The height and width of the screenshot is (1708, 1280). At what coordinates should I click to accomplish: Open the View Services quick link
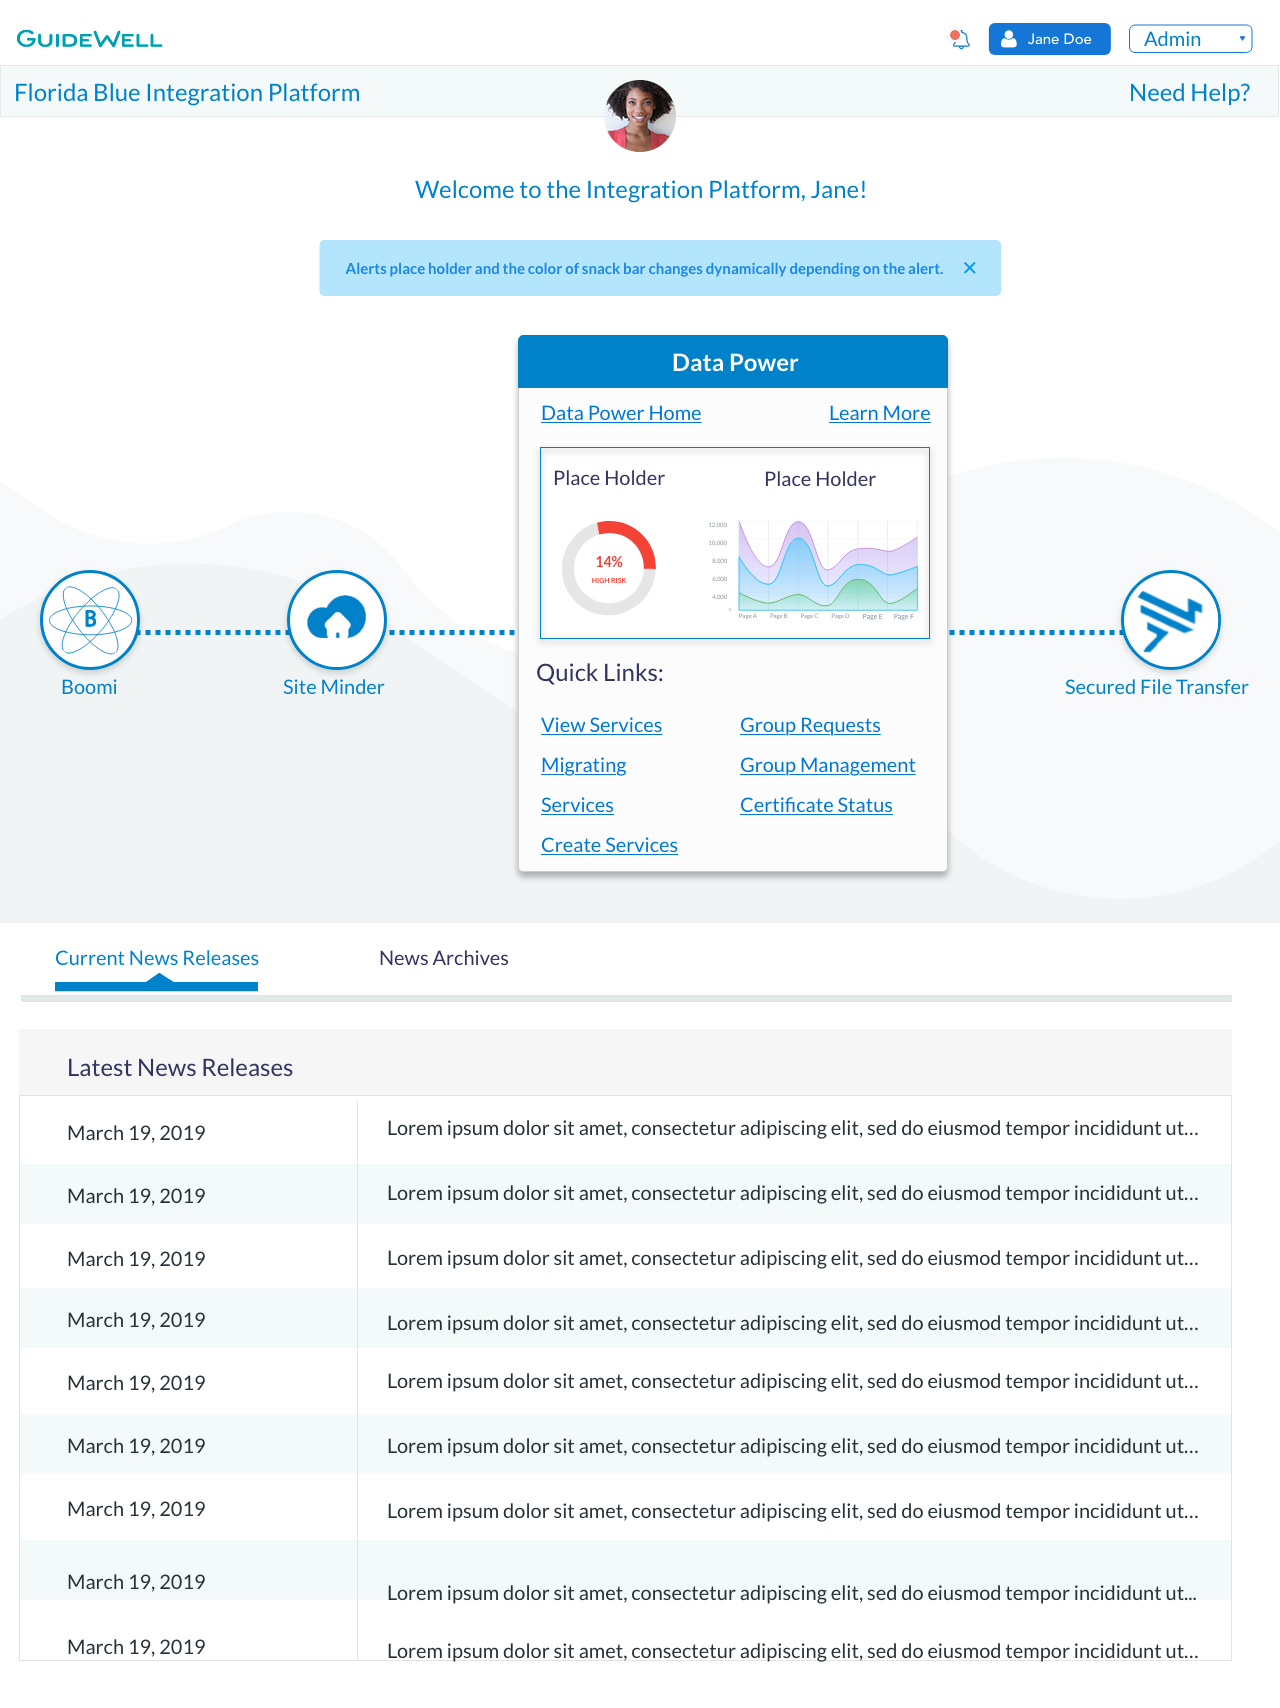(x=601, y=725)
